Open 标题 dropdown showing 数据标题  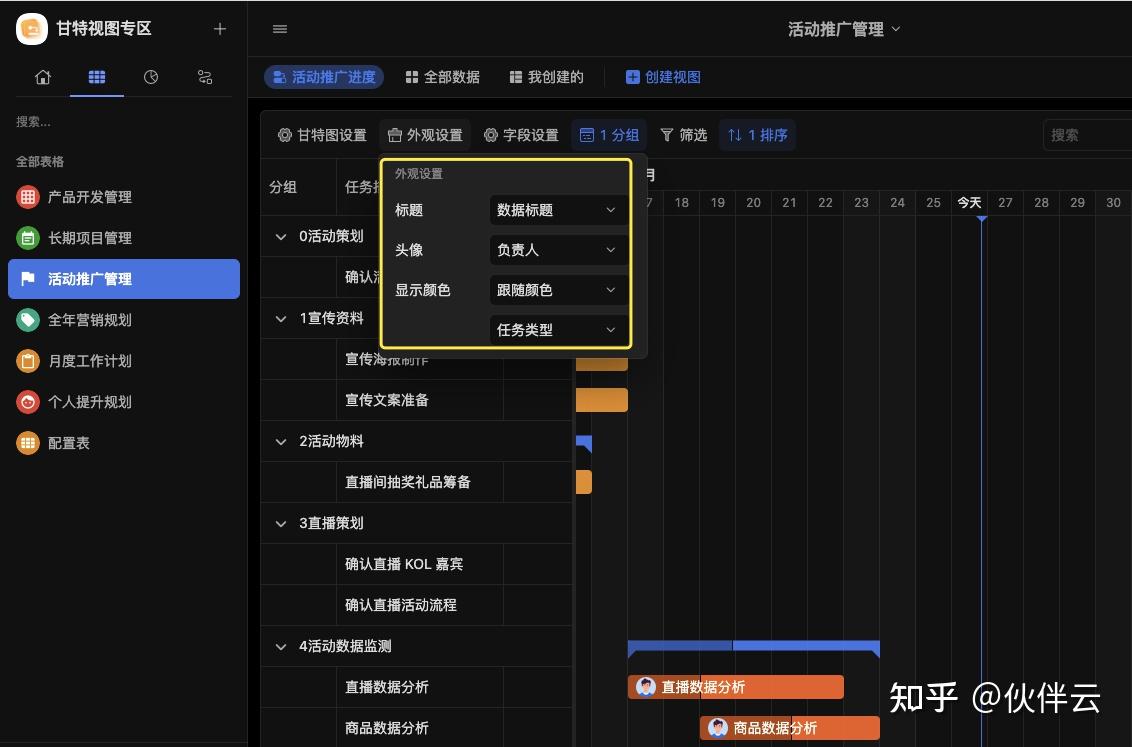pyautogui.click(x=557, y=210)
